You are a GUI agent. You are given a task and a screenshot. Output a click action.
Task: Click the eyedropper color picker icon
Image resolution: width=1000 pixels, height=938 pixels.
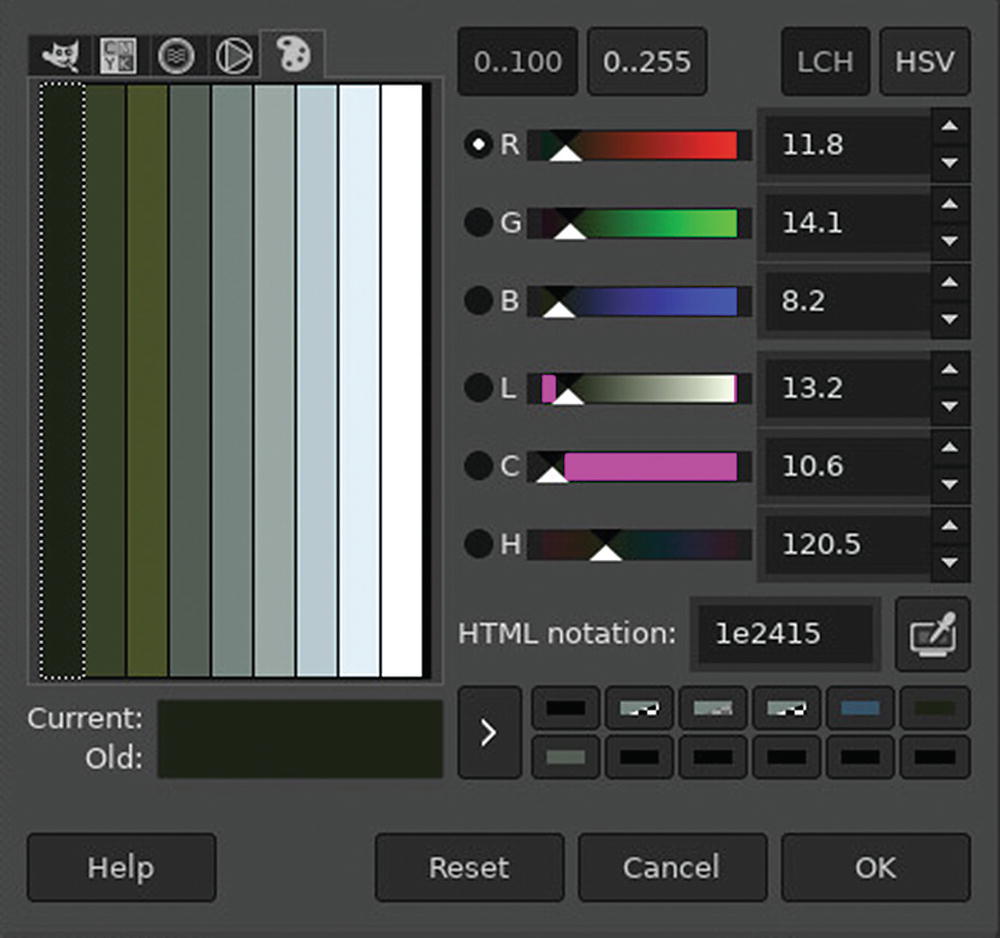932,634
